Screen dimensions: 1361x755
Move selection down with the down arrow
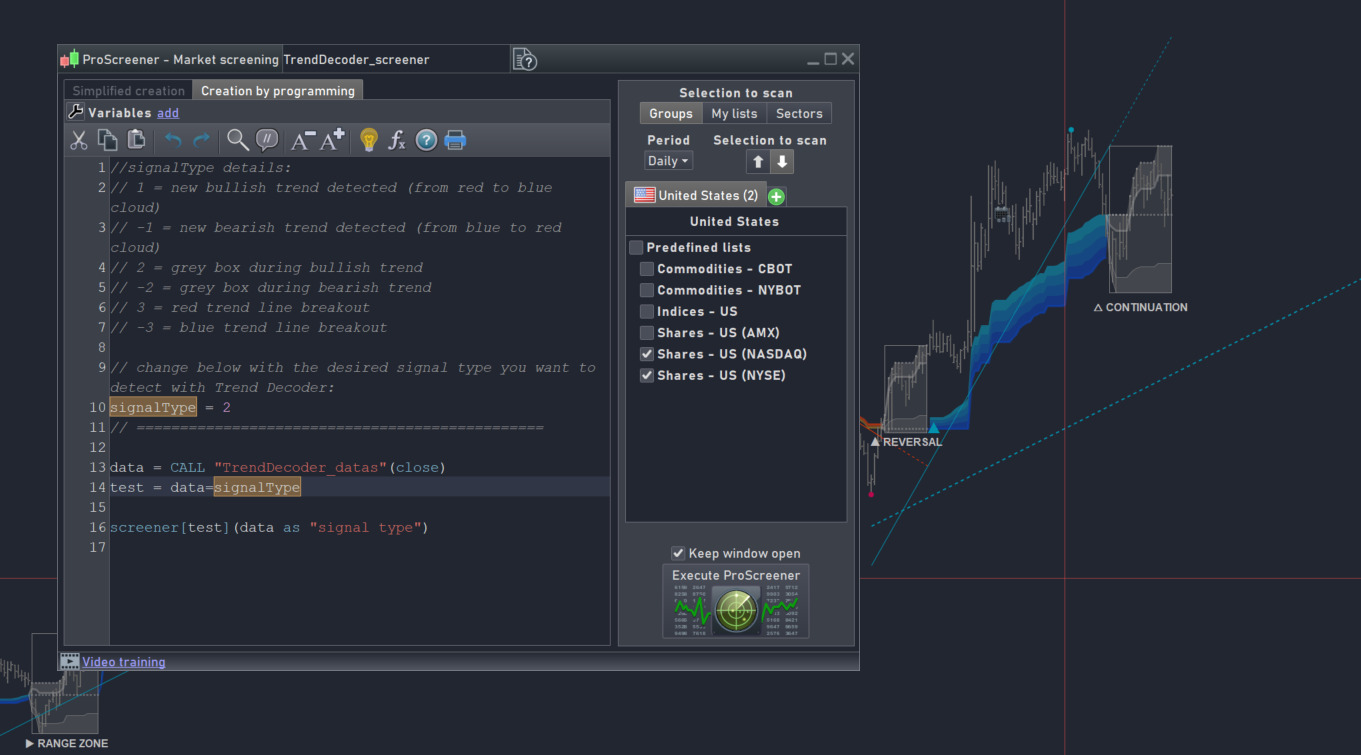tap(782, 161)
